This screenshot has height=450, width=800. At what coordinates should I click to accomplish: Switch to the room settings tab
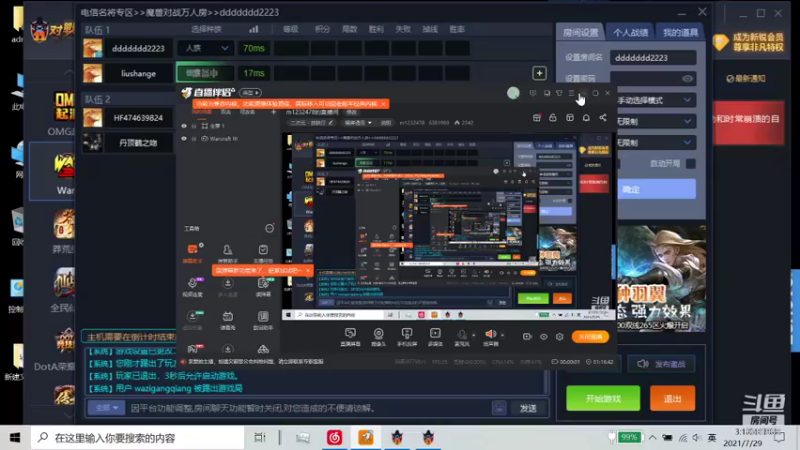pyautogui.click(x=581, y=33)
